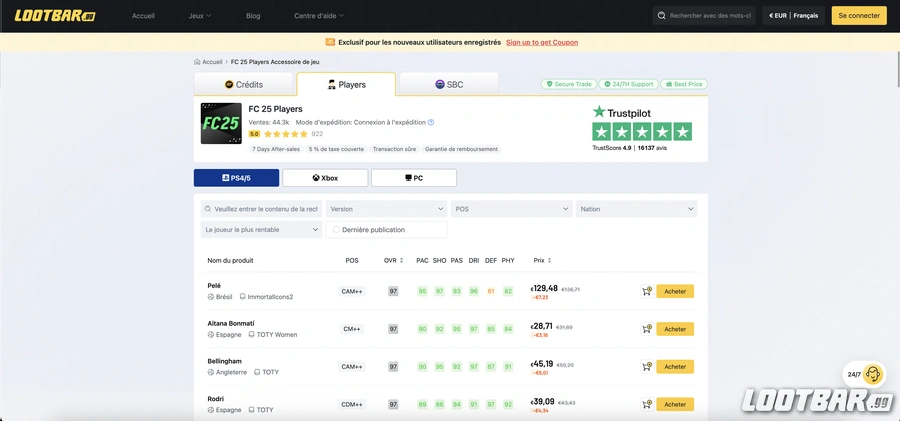
Task: Switch to the Players tab
Action: 346,84
